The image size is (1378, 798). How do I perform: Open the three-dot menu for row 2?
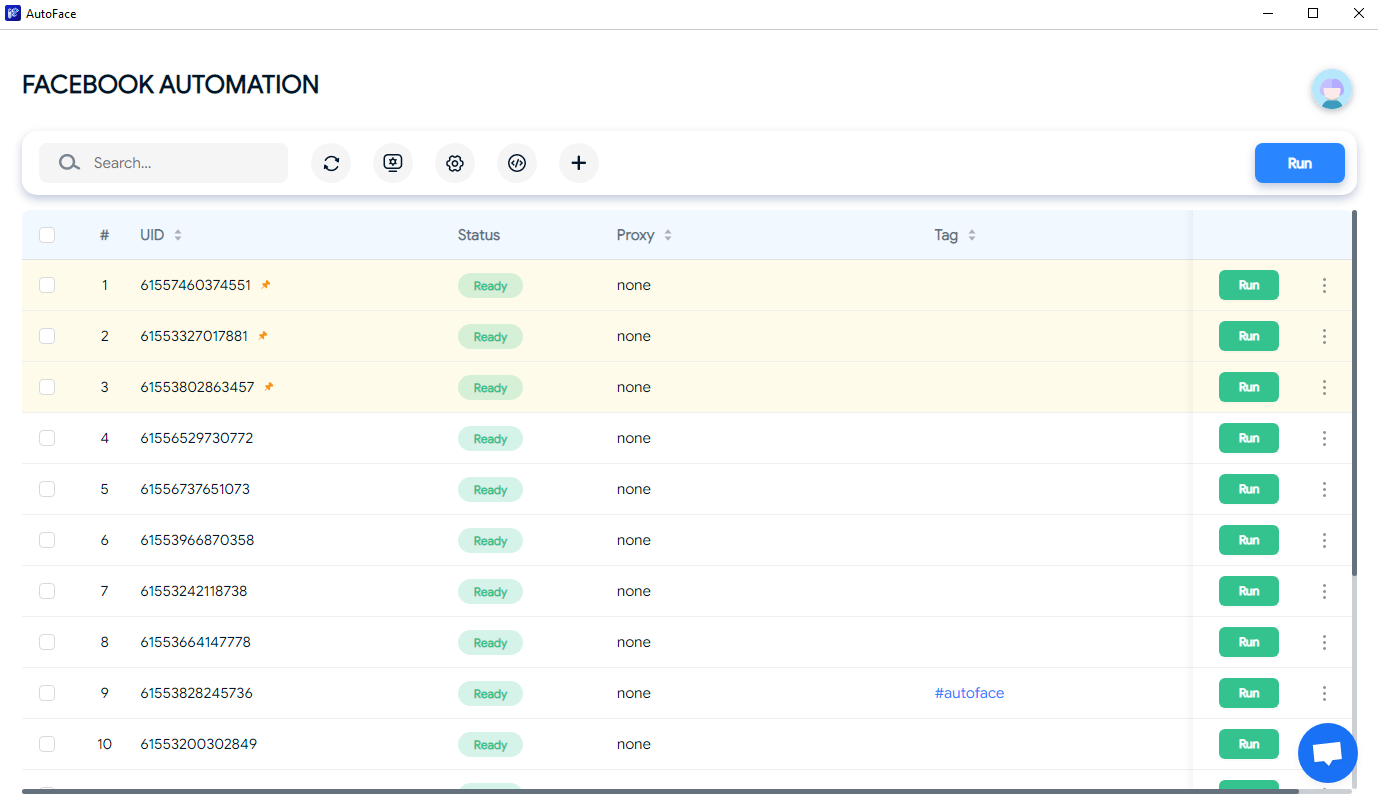point(1325,336)
